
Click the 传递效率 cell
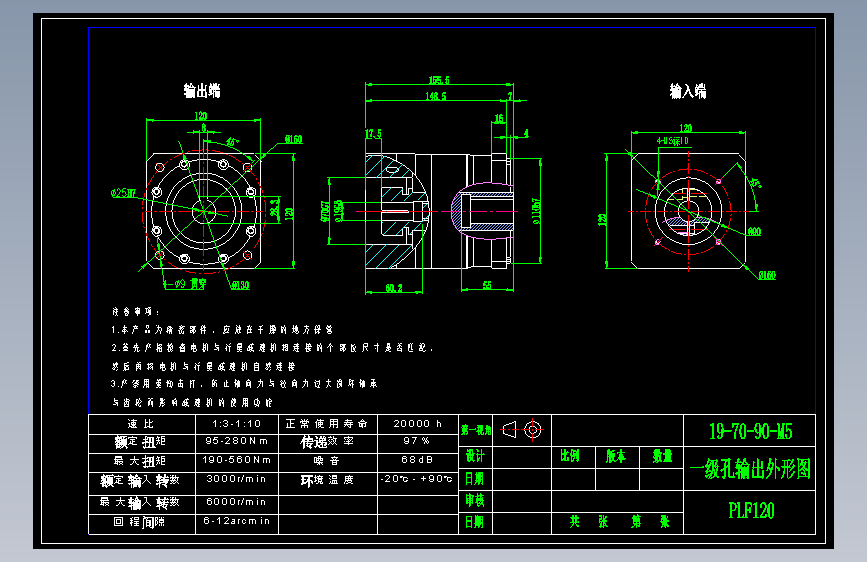(x=327, y=443)
